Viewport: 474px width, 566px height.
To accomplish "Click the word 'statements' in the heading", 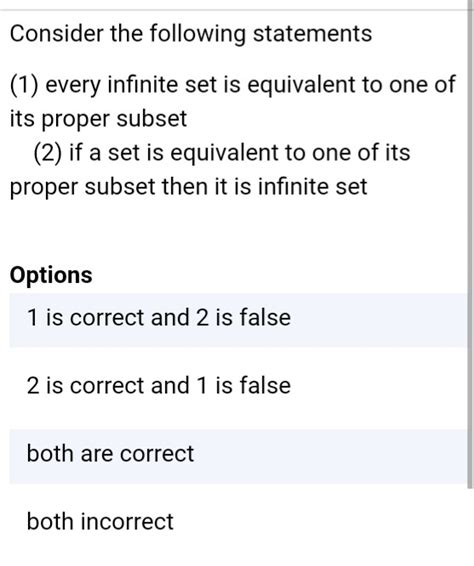I will click(x=312, y=34).
